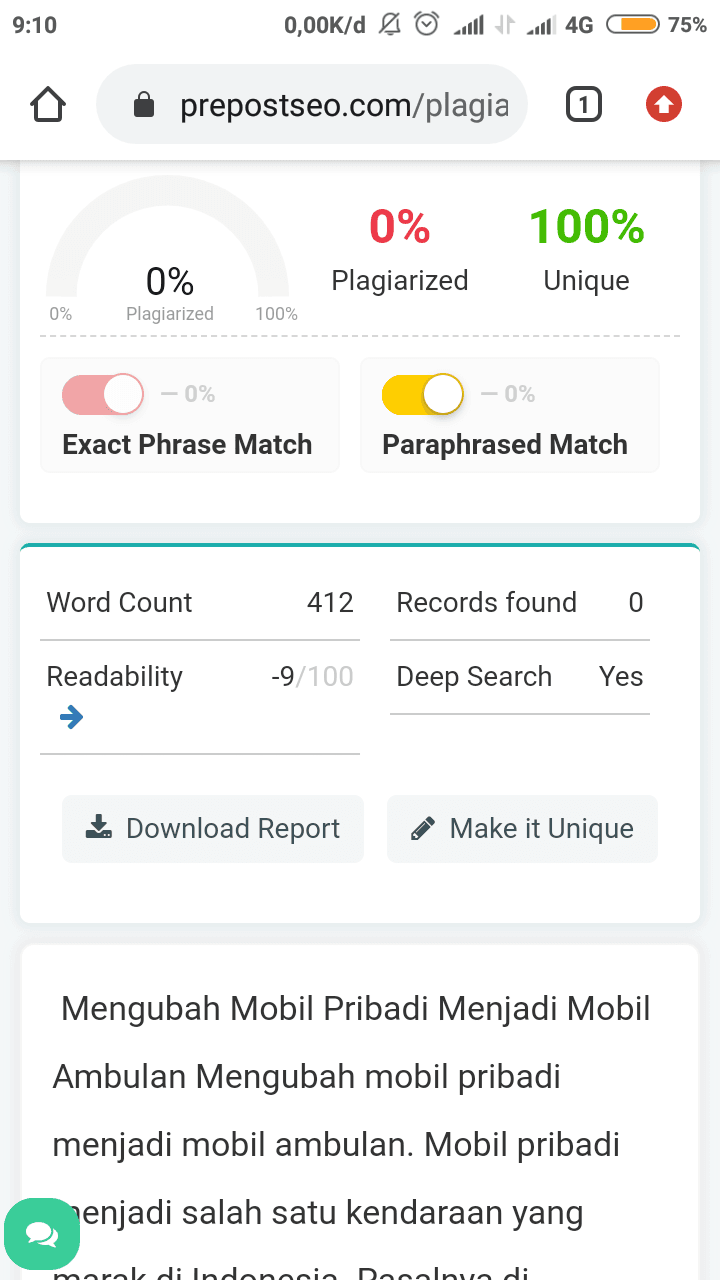Click the Make it Unique button
The width and height of the screenshot is (720, 1280).
point(522,828)
